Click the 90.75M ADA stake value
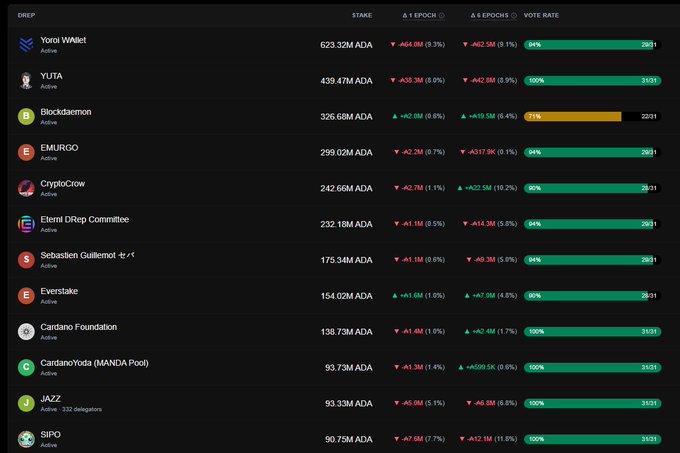680x453 pixels. [349, 440]
